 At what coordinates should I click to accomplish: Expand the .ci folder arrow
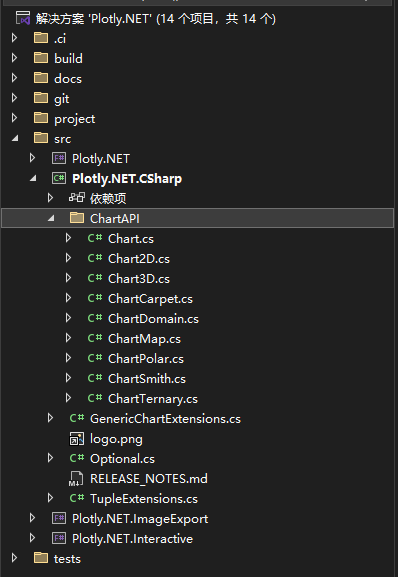pos(14,38)
